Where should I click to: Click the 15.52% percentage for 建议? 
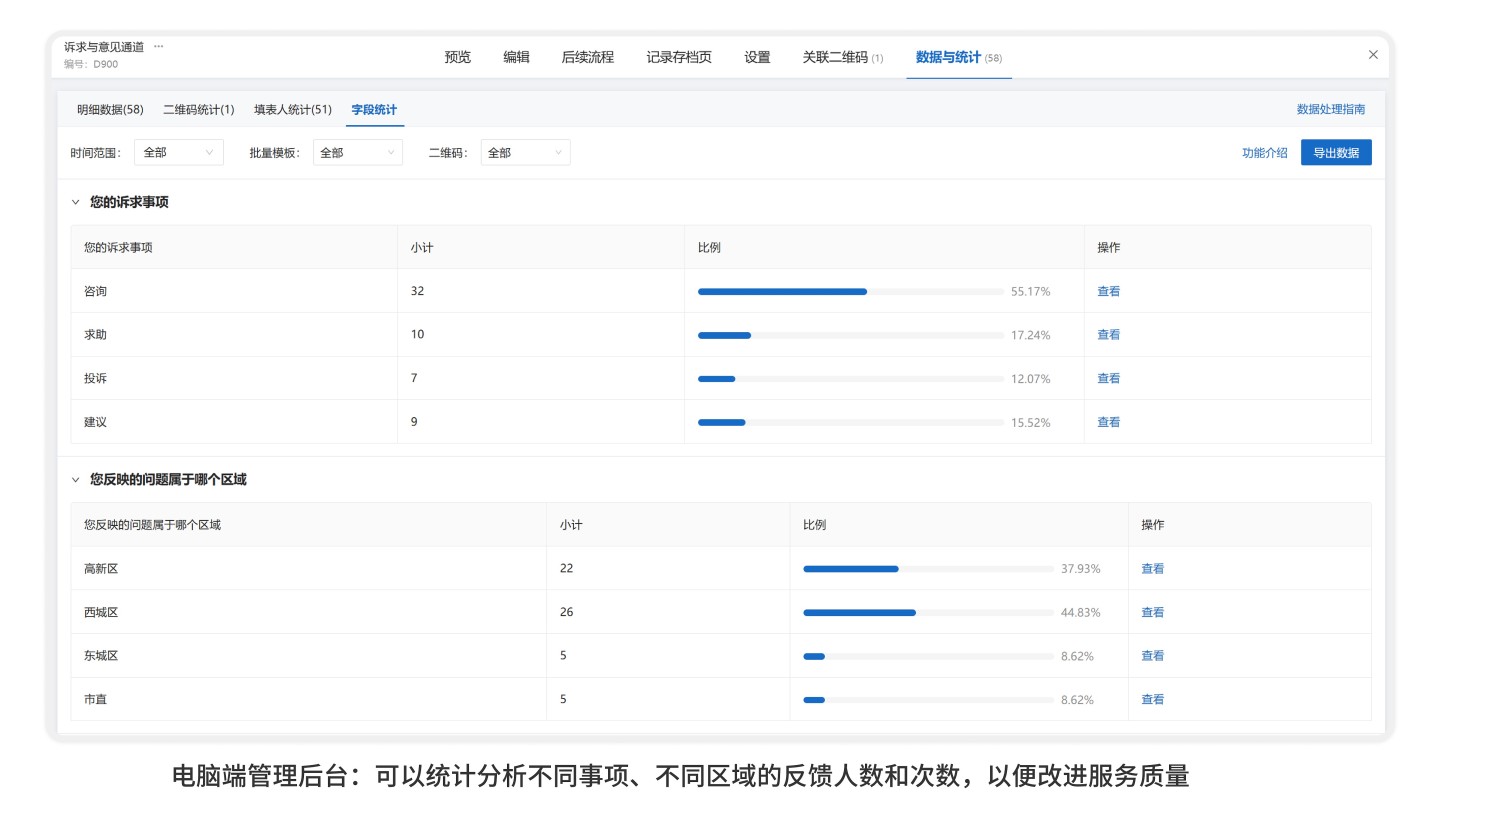(1030, 423)
